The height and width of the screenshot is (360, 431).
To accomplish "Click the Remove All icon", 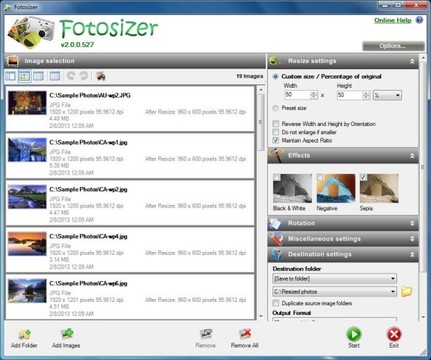I will [x=245, y=334].
